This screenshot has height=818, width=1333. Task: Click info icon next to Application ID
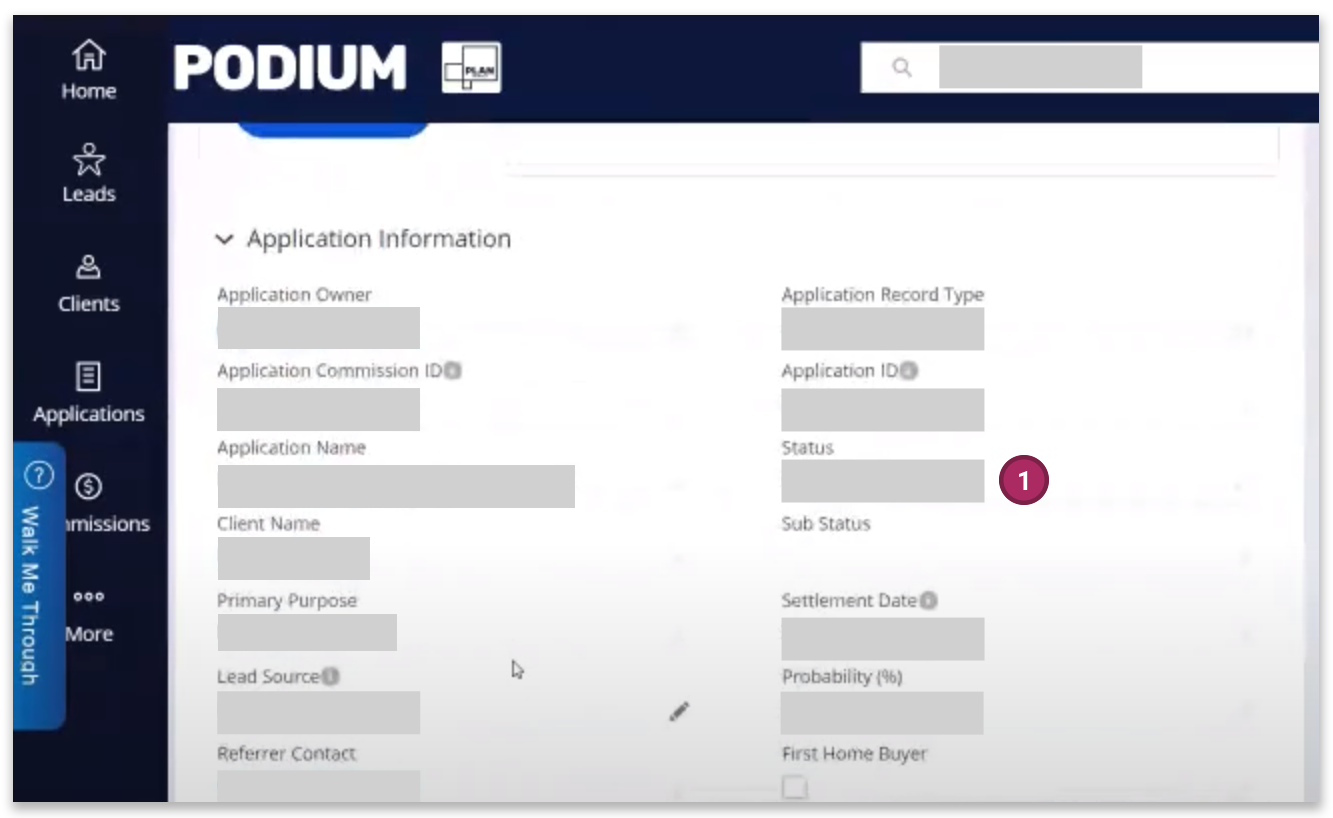coord(908,371)
